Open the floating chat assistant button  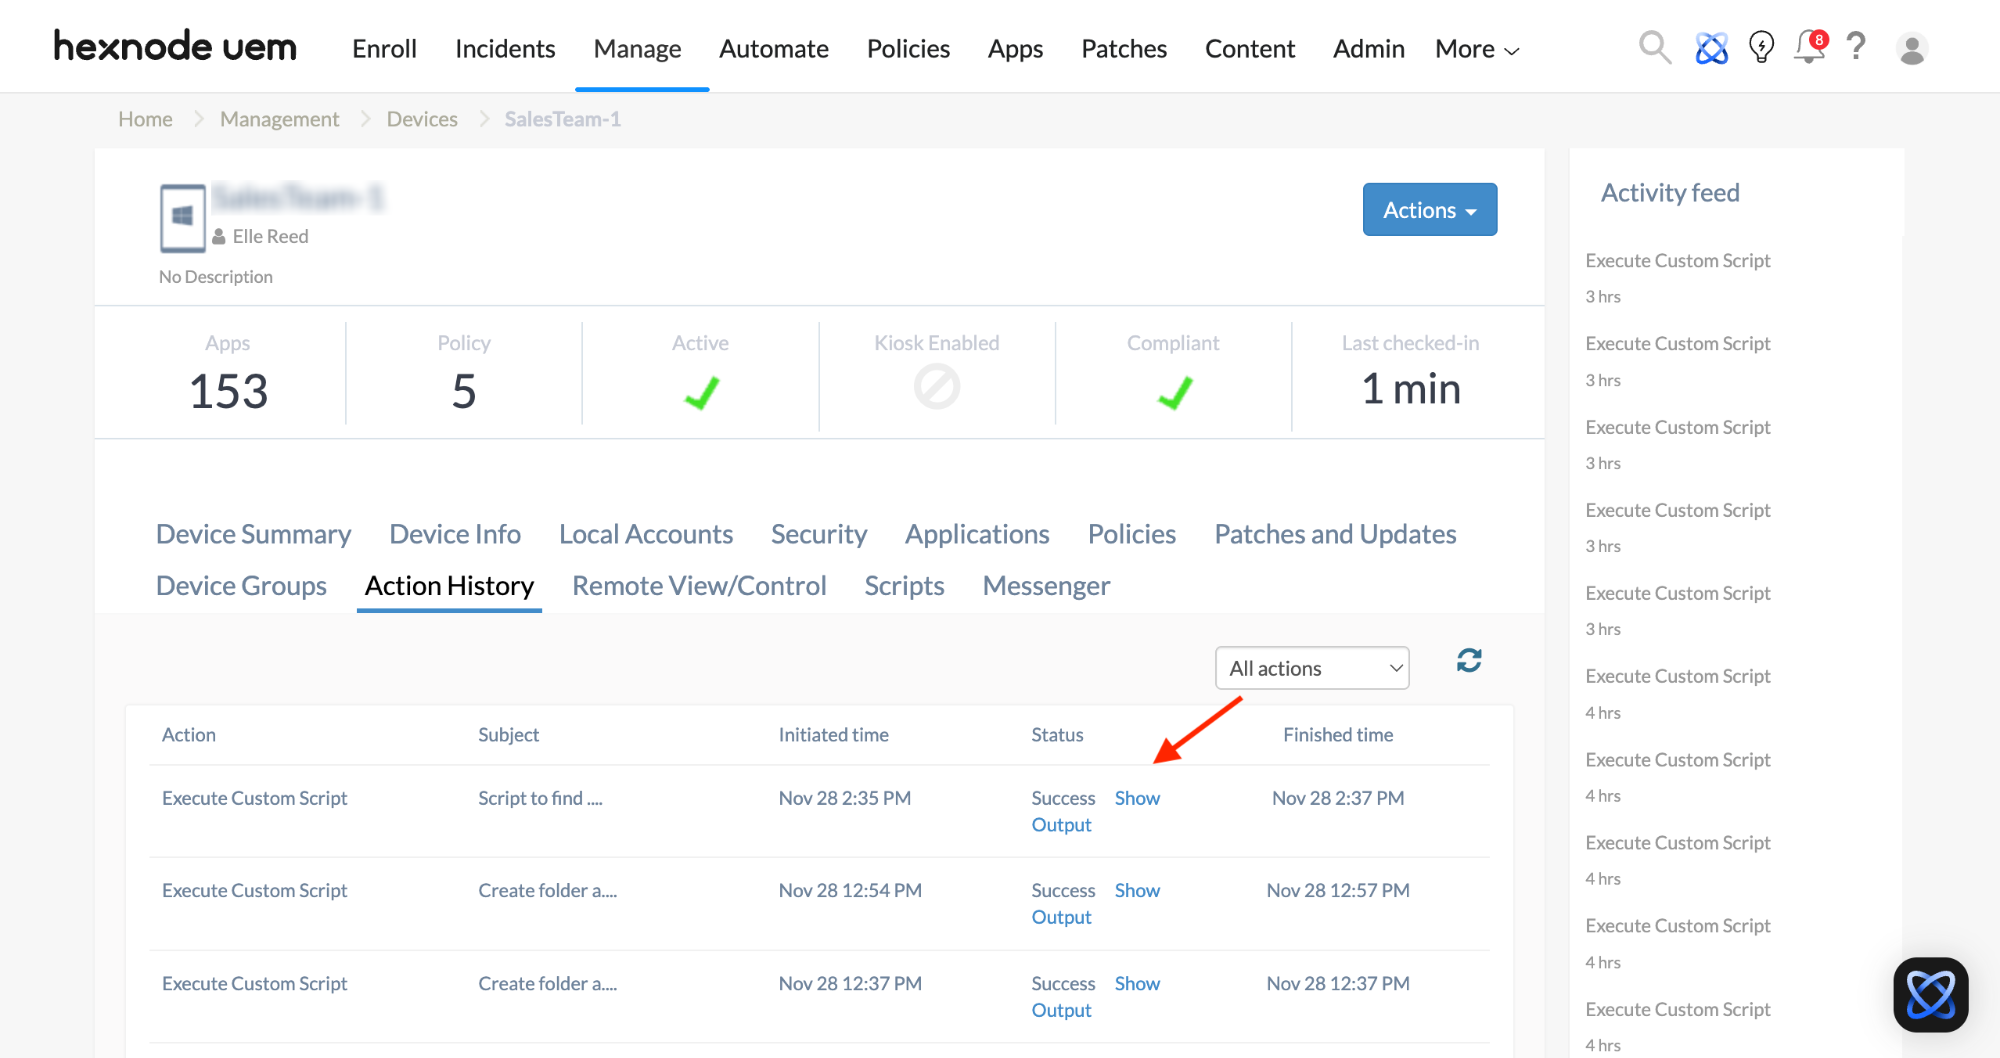[x=1930, y=995]
